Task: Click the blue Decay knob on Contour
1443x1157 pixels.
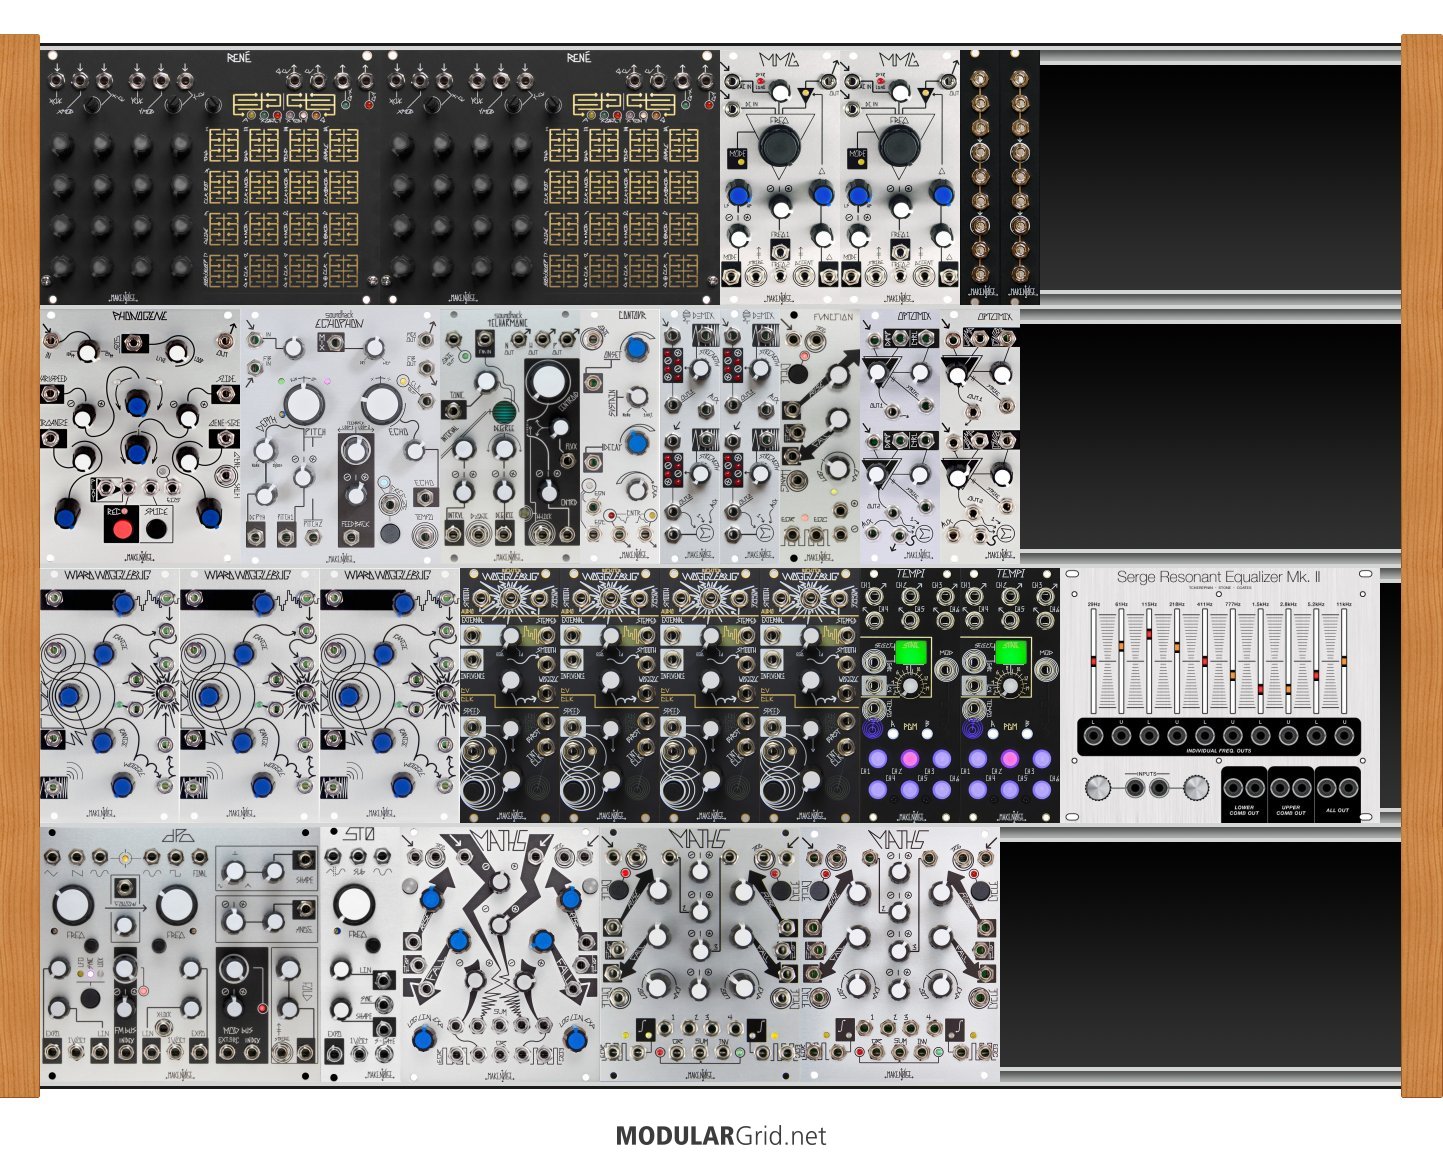Action: click(636, 443)
